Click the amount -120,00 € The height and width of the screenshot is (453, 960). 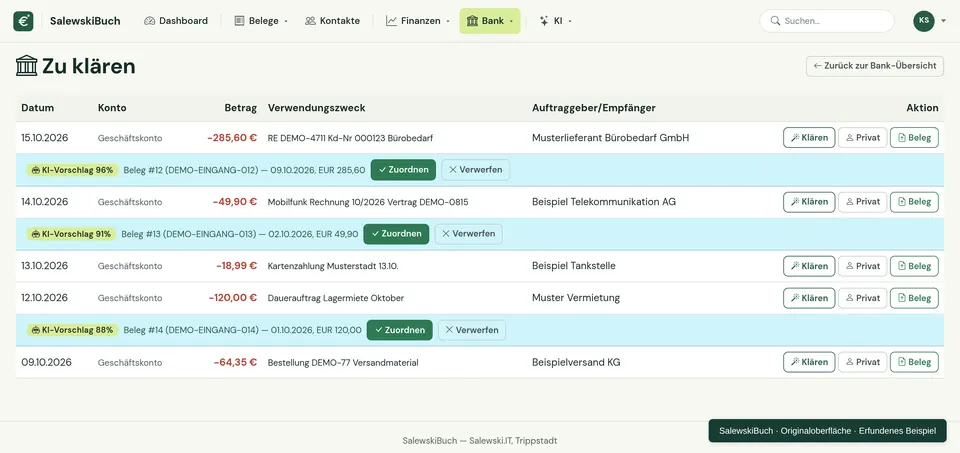point(233,298)
